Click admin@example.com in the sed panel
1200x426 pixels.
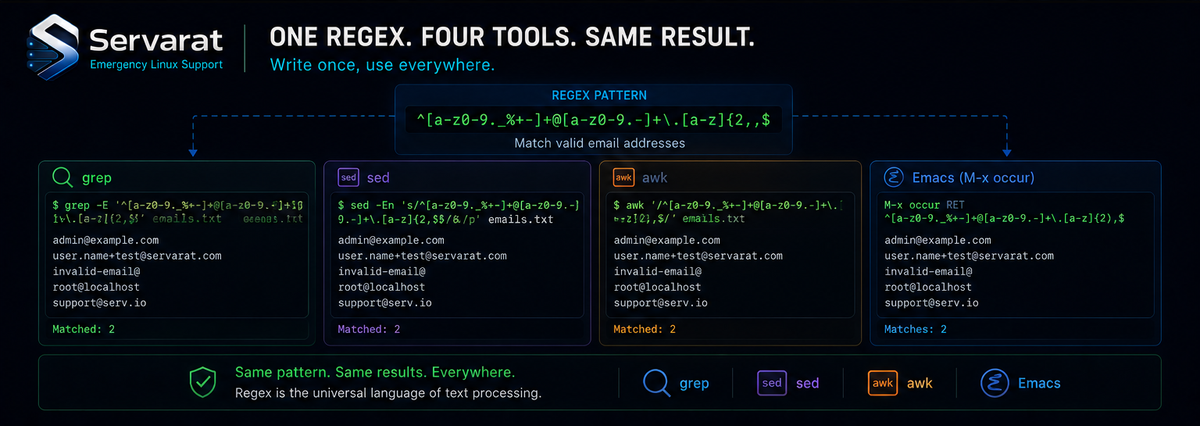click(x=391, y=241)
